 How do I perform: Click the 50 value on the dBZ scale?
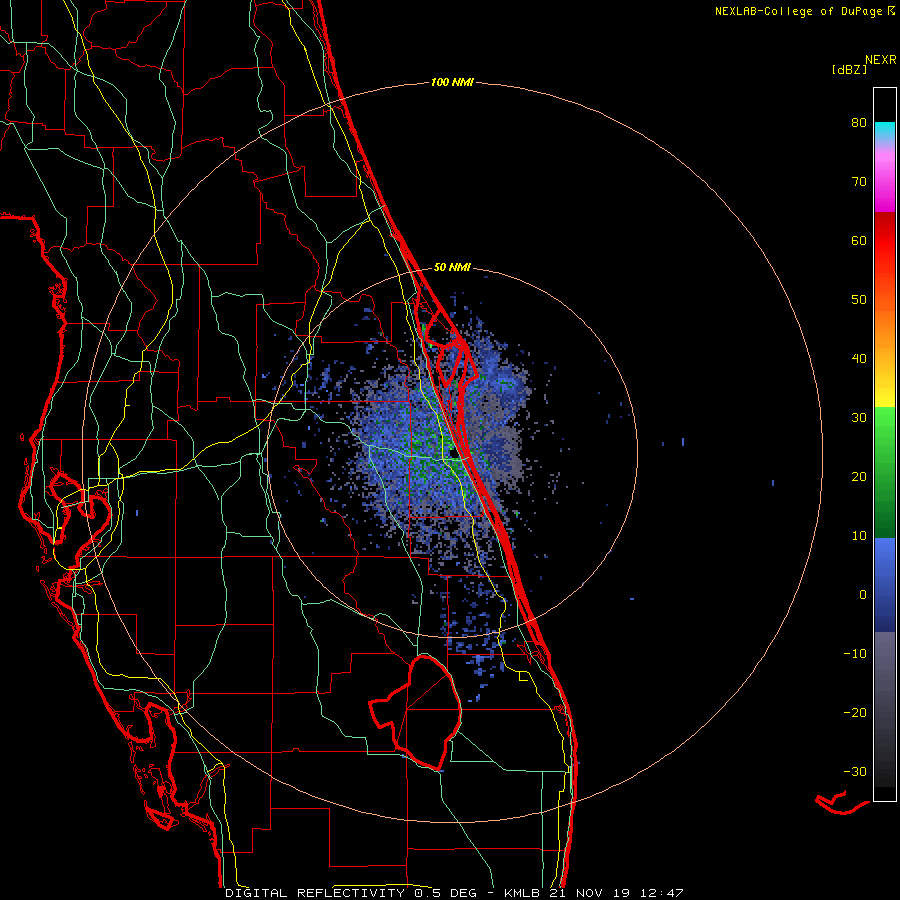point(859,300)
